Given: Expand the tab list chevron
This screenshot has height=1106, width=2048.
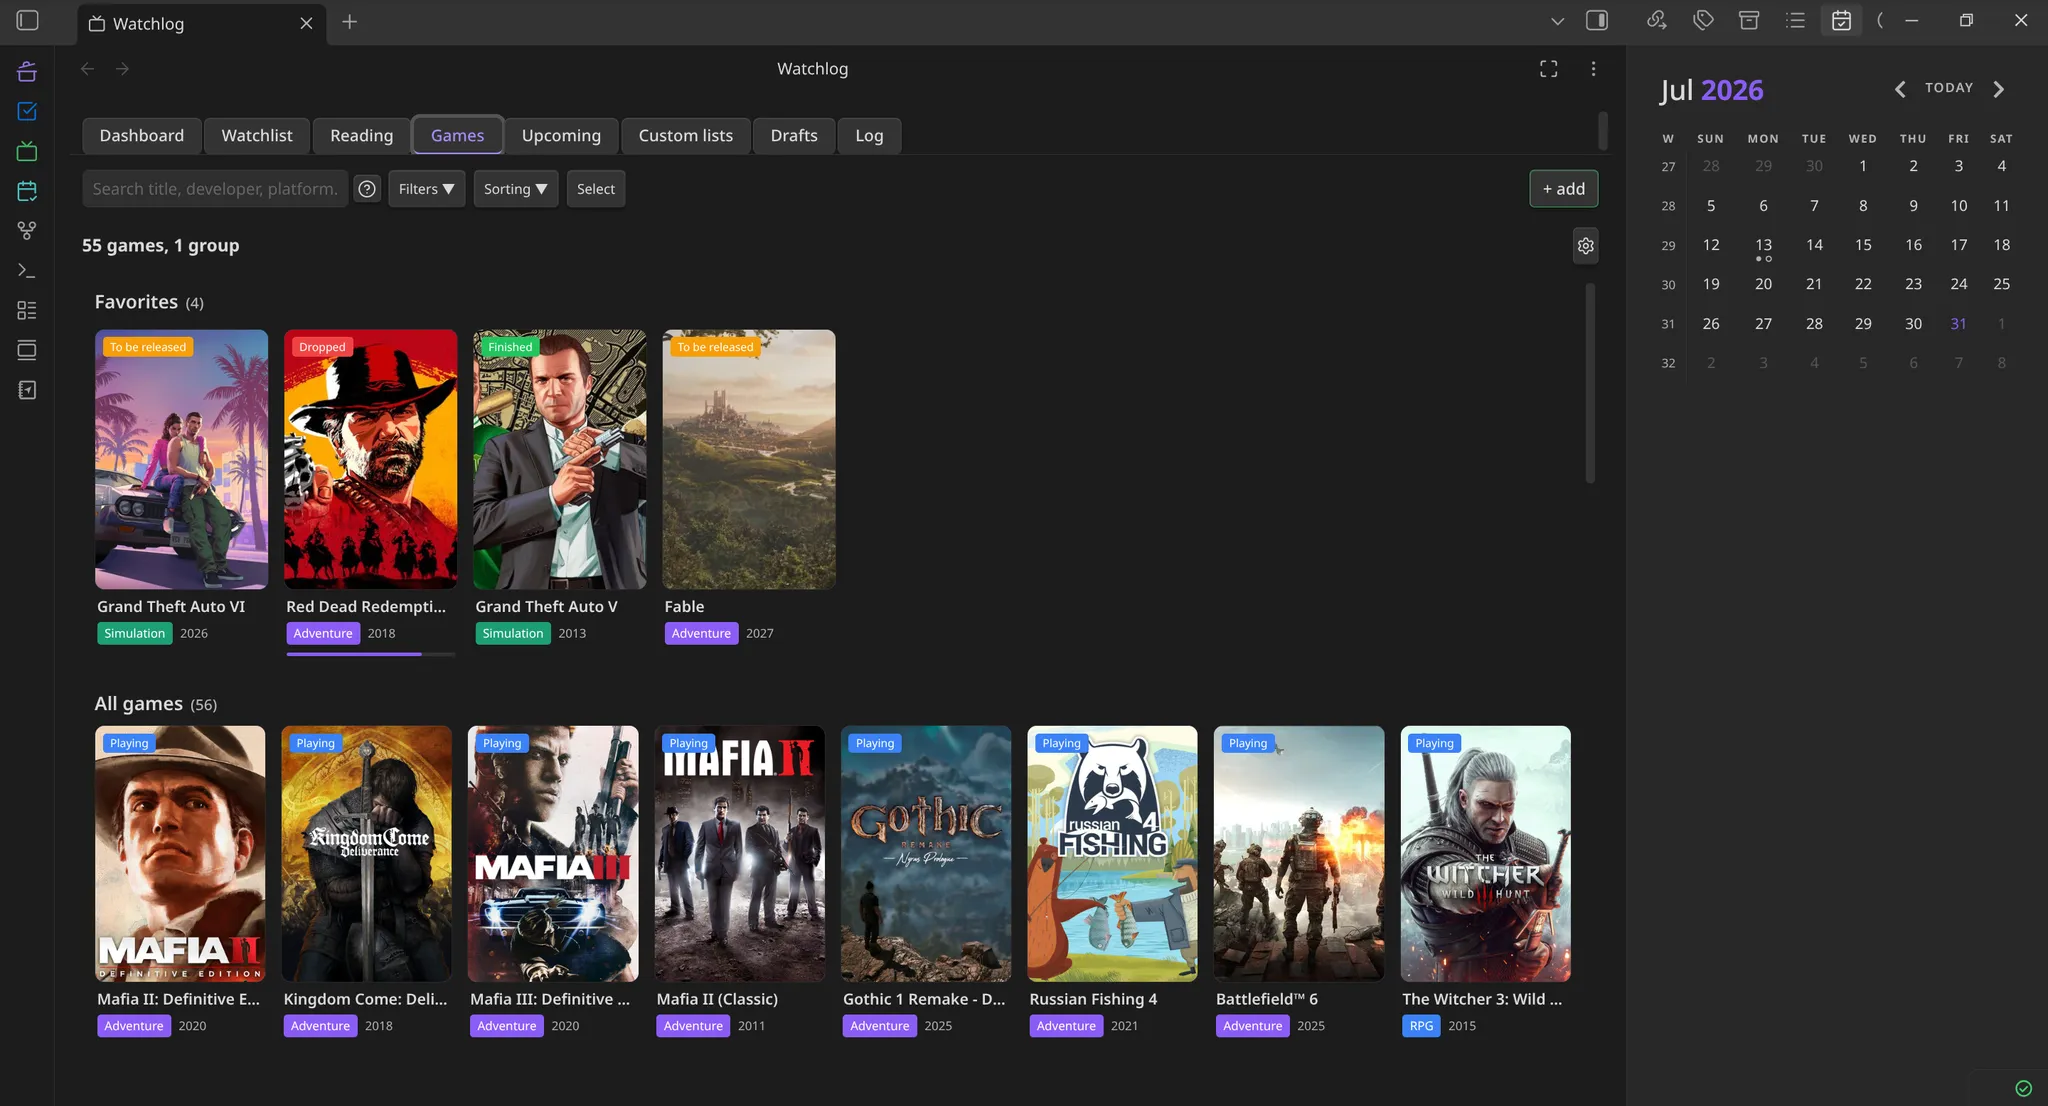Looking at the screenshot, I should click(1557, 21).
